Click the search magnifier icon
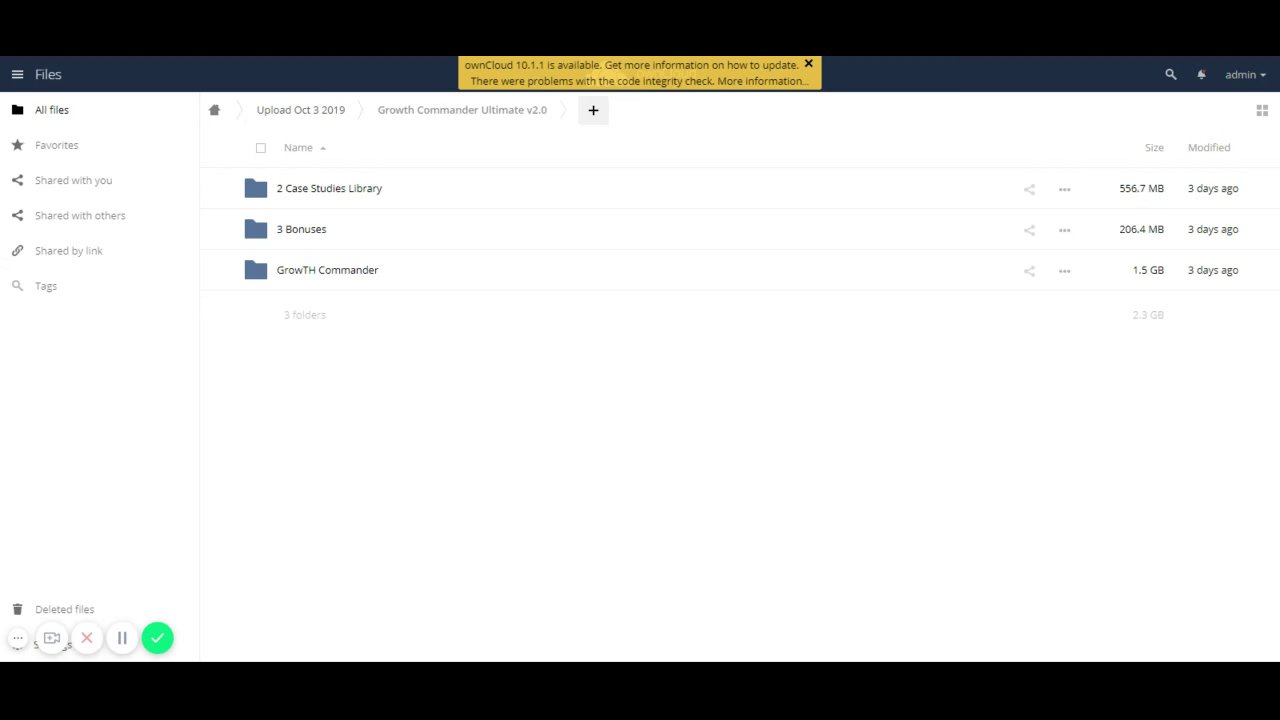 click(x=1171, y=75)
